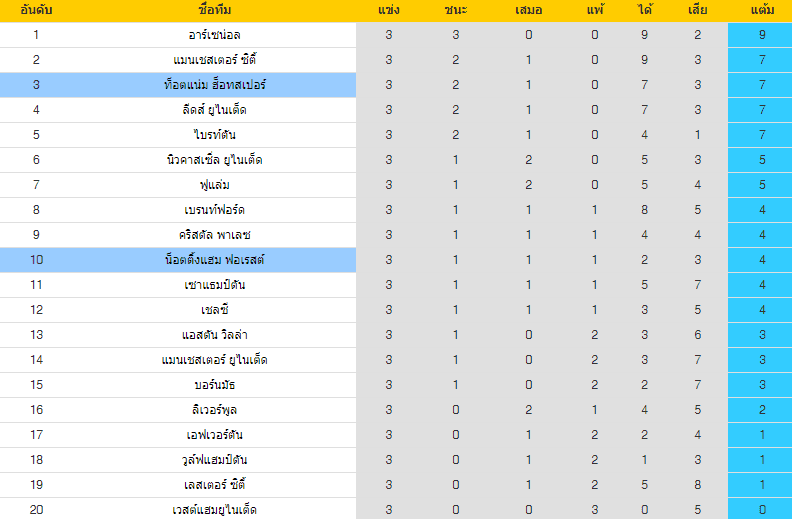This screenshot has height=519, width=792.
Task: Click the ชื่อทีม column header
Action: 215,10
